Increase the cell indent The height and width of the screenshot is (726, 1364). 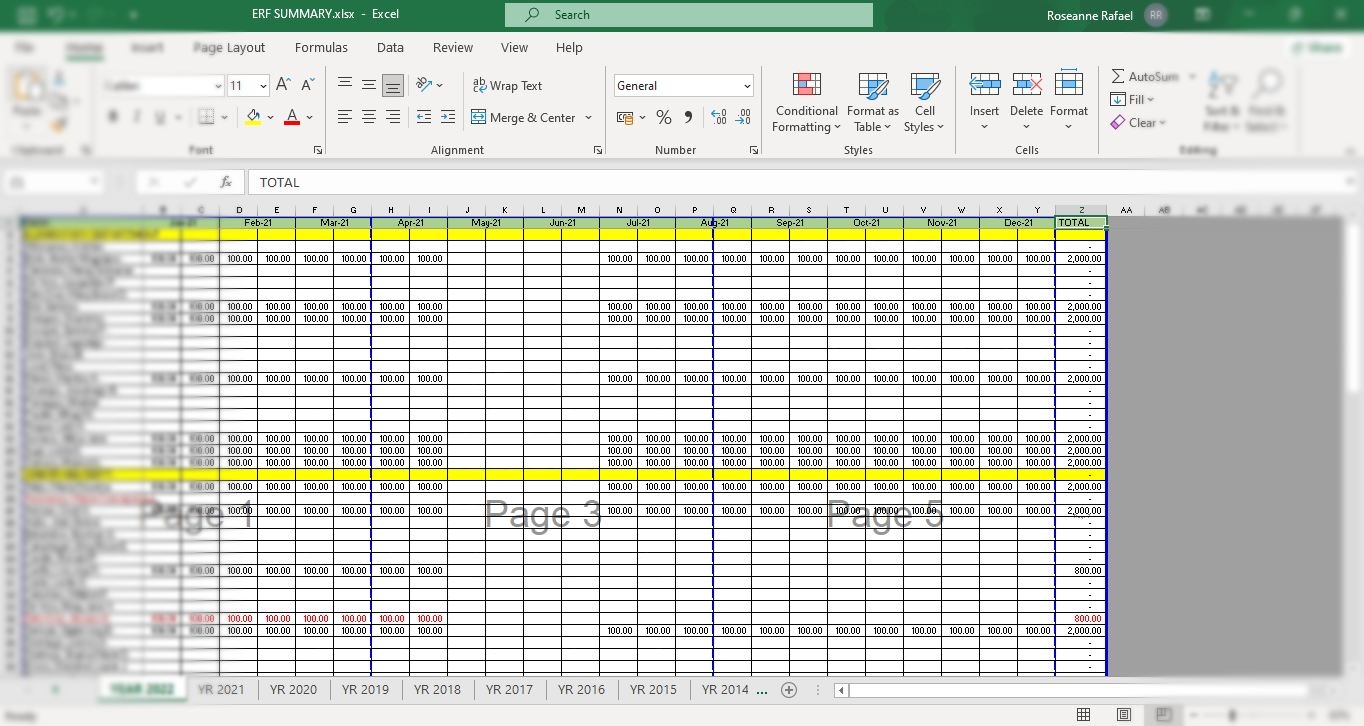point(448,117)
